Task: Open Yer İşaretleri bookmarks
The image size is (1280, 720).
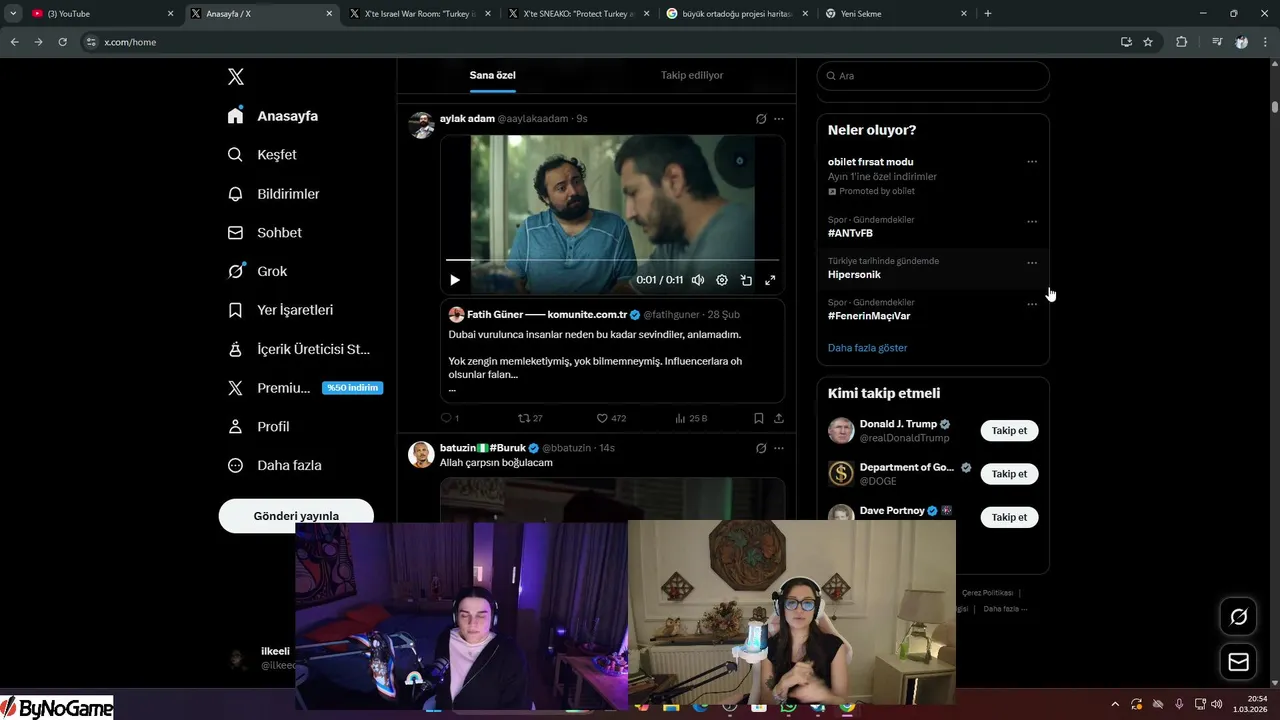Action: (x=280, y=310)
